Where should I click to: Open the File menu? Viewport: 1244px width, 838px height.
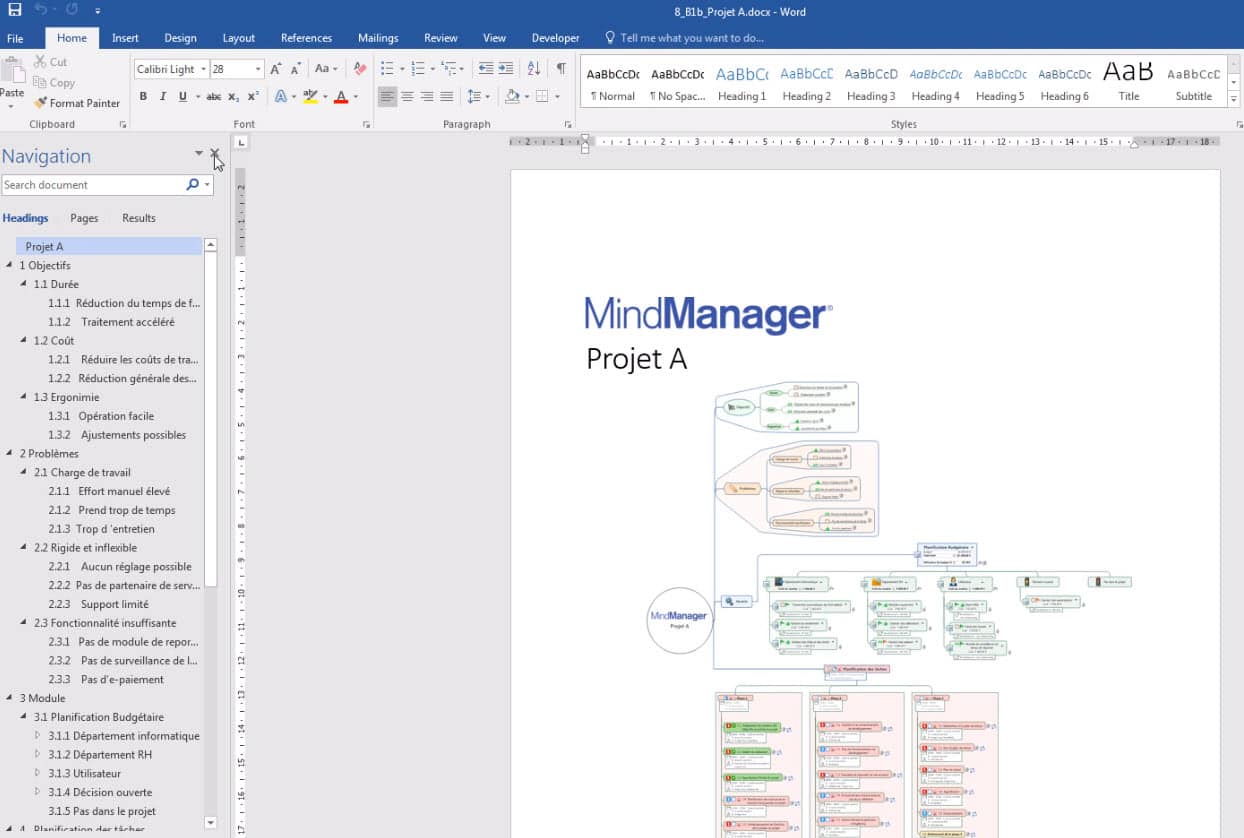[15, 38]
